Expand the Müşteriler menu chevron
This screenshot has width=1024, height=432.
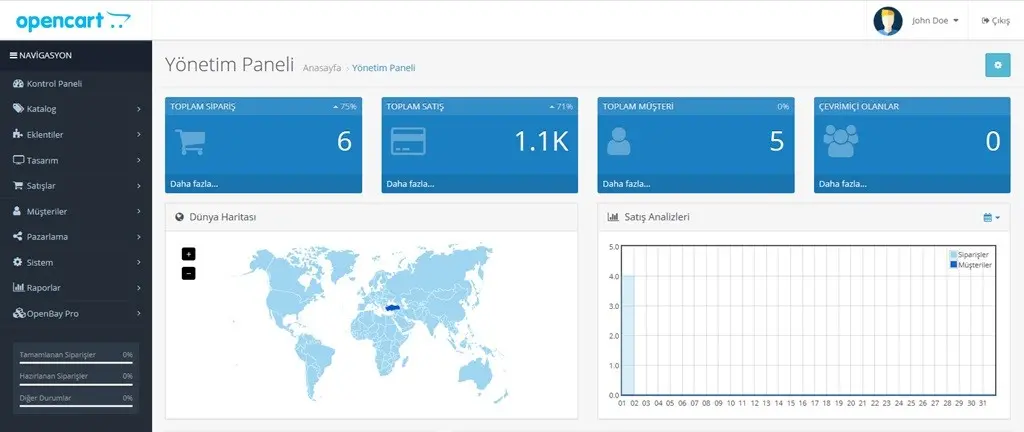pos(139,211)
